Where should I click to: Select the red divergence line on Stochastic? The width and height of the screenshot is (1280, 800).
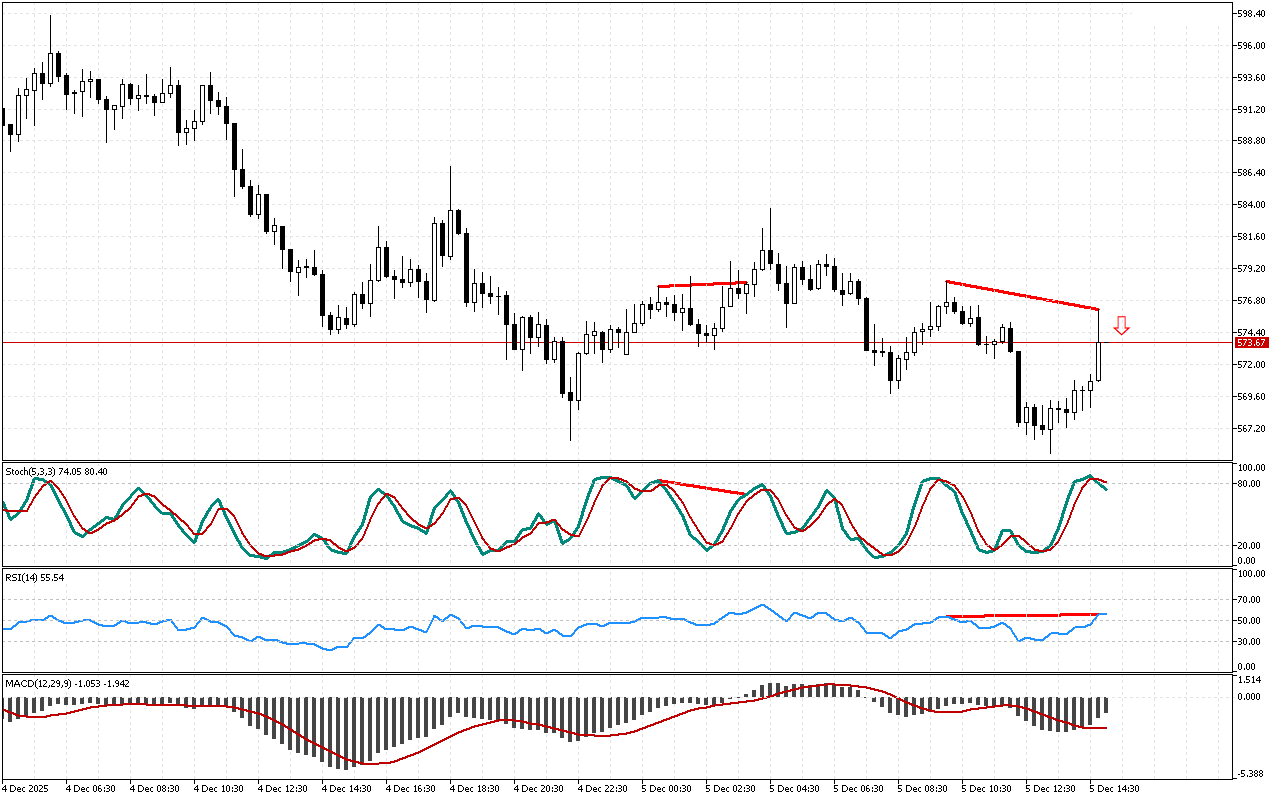coord(702,487)
